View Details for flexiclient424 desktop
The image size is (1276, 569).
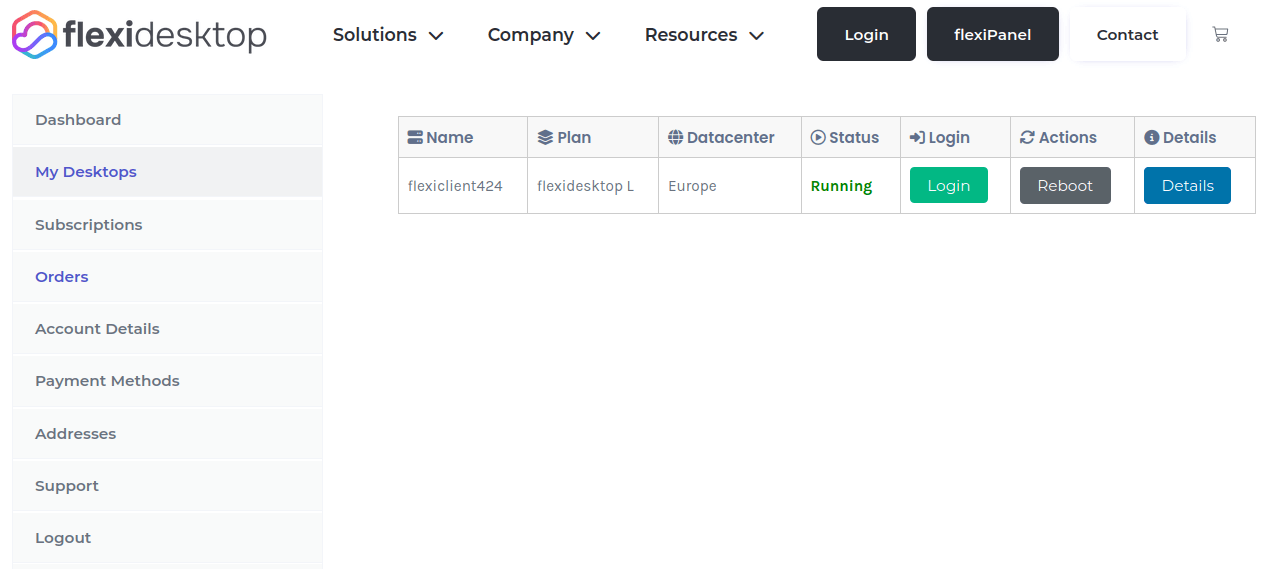[1187, 186]
